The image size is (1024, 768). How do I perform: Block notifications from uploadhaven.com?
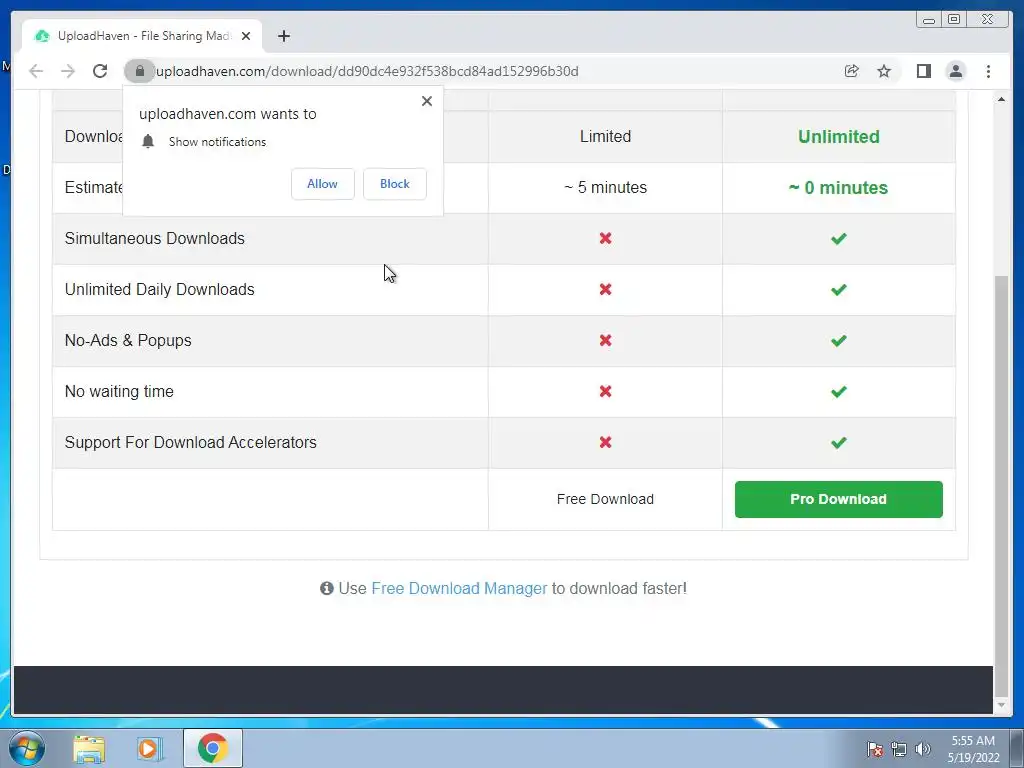point(395,184)
